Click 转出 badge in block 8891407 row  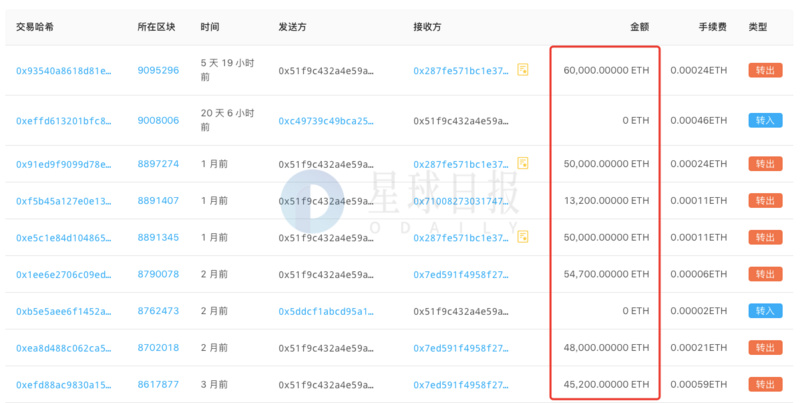(x=765, y=200)
